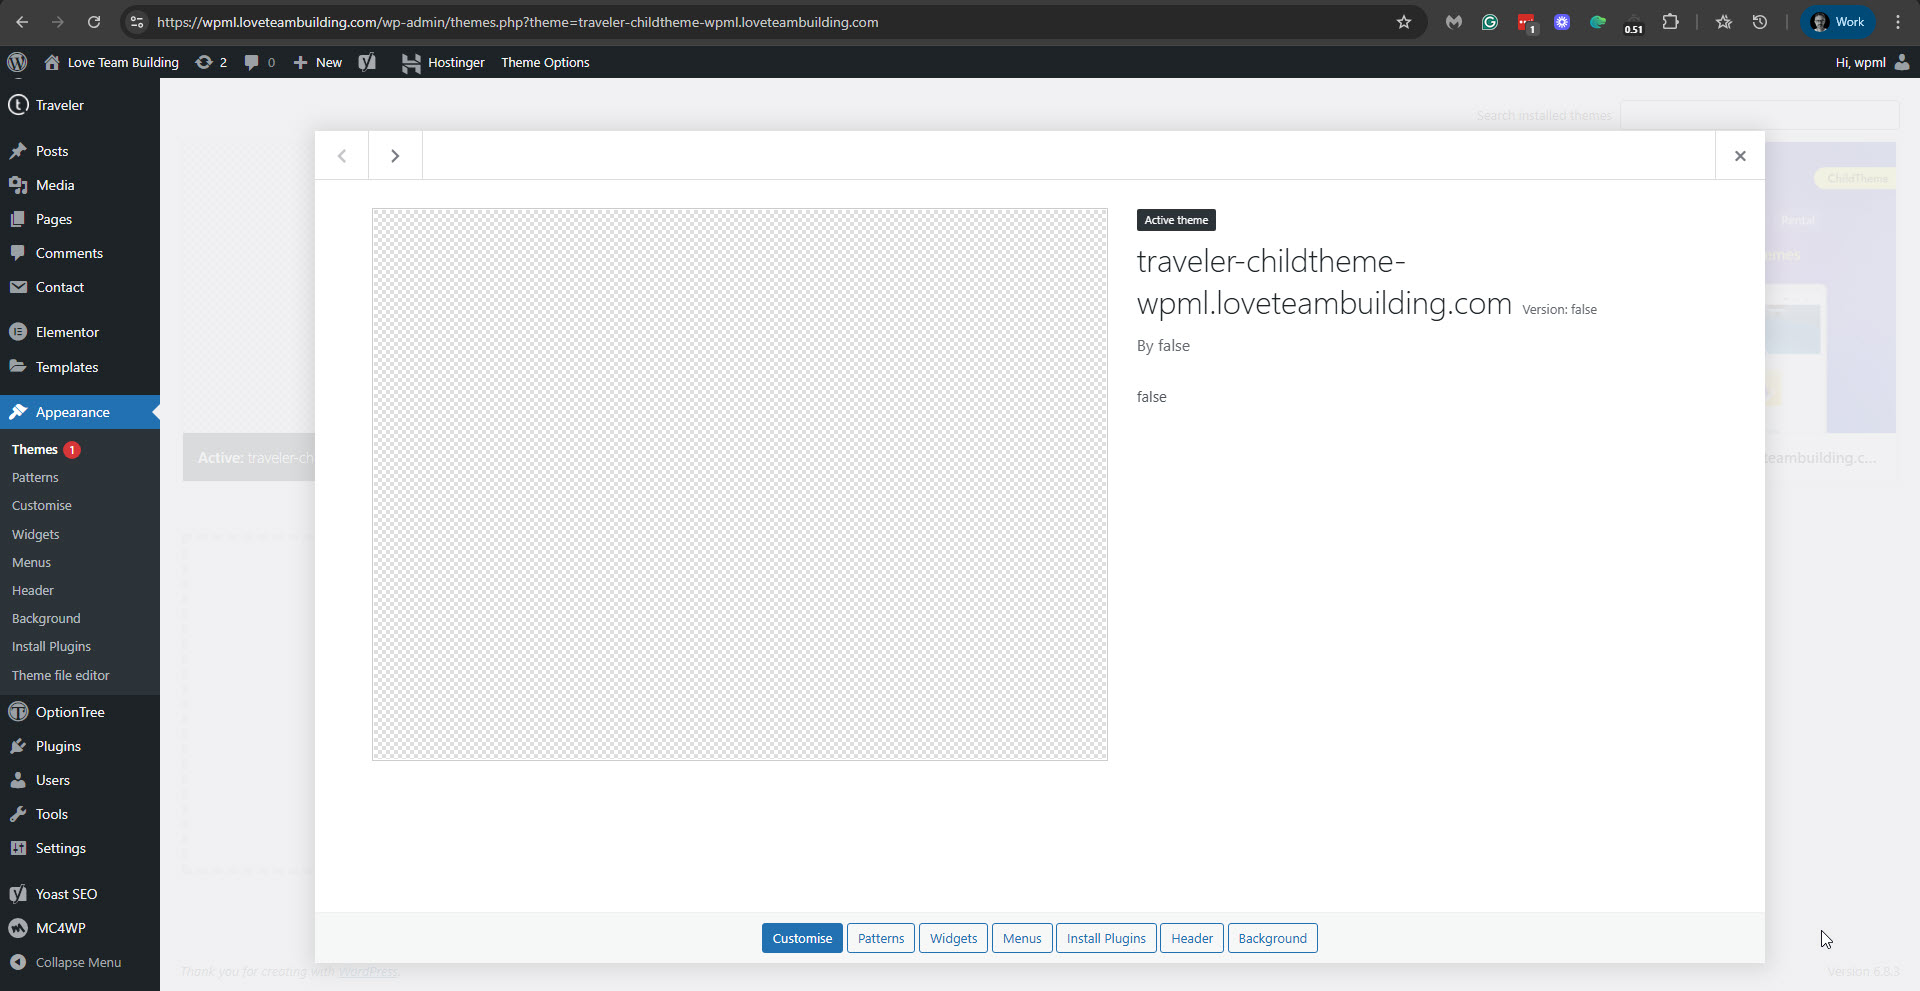The height and width of the screenshot is (991, 1920).
Task: Click the comments bubble icon in admin bar
Action: tap(259, 62)
